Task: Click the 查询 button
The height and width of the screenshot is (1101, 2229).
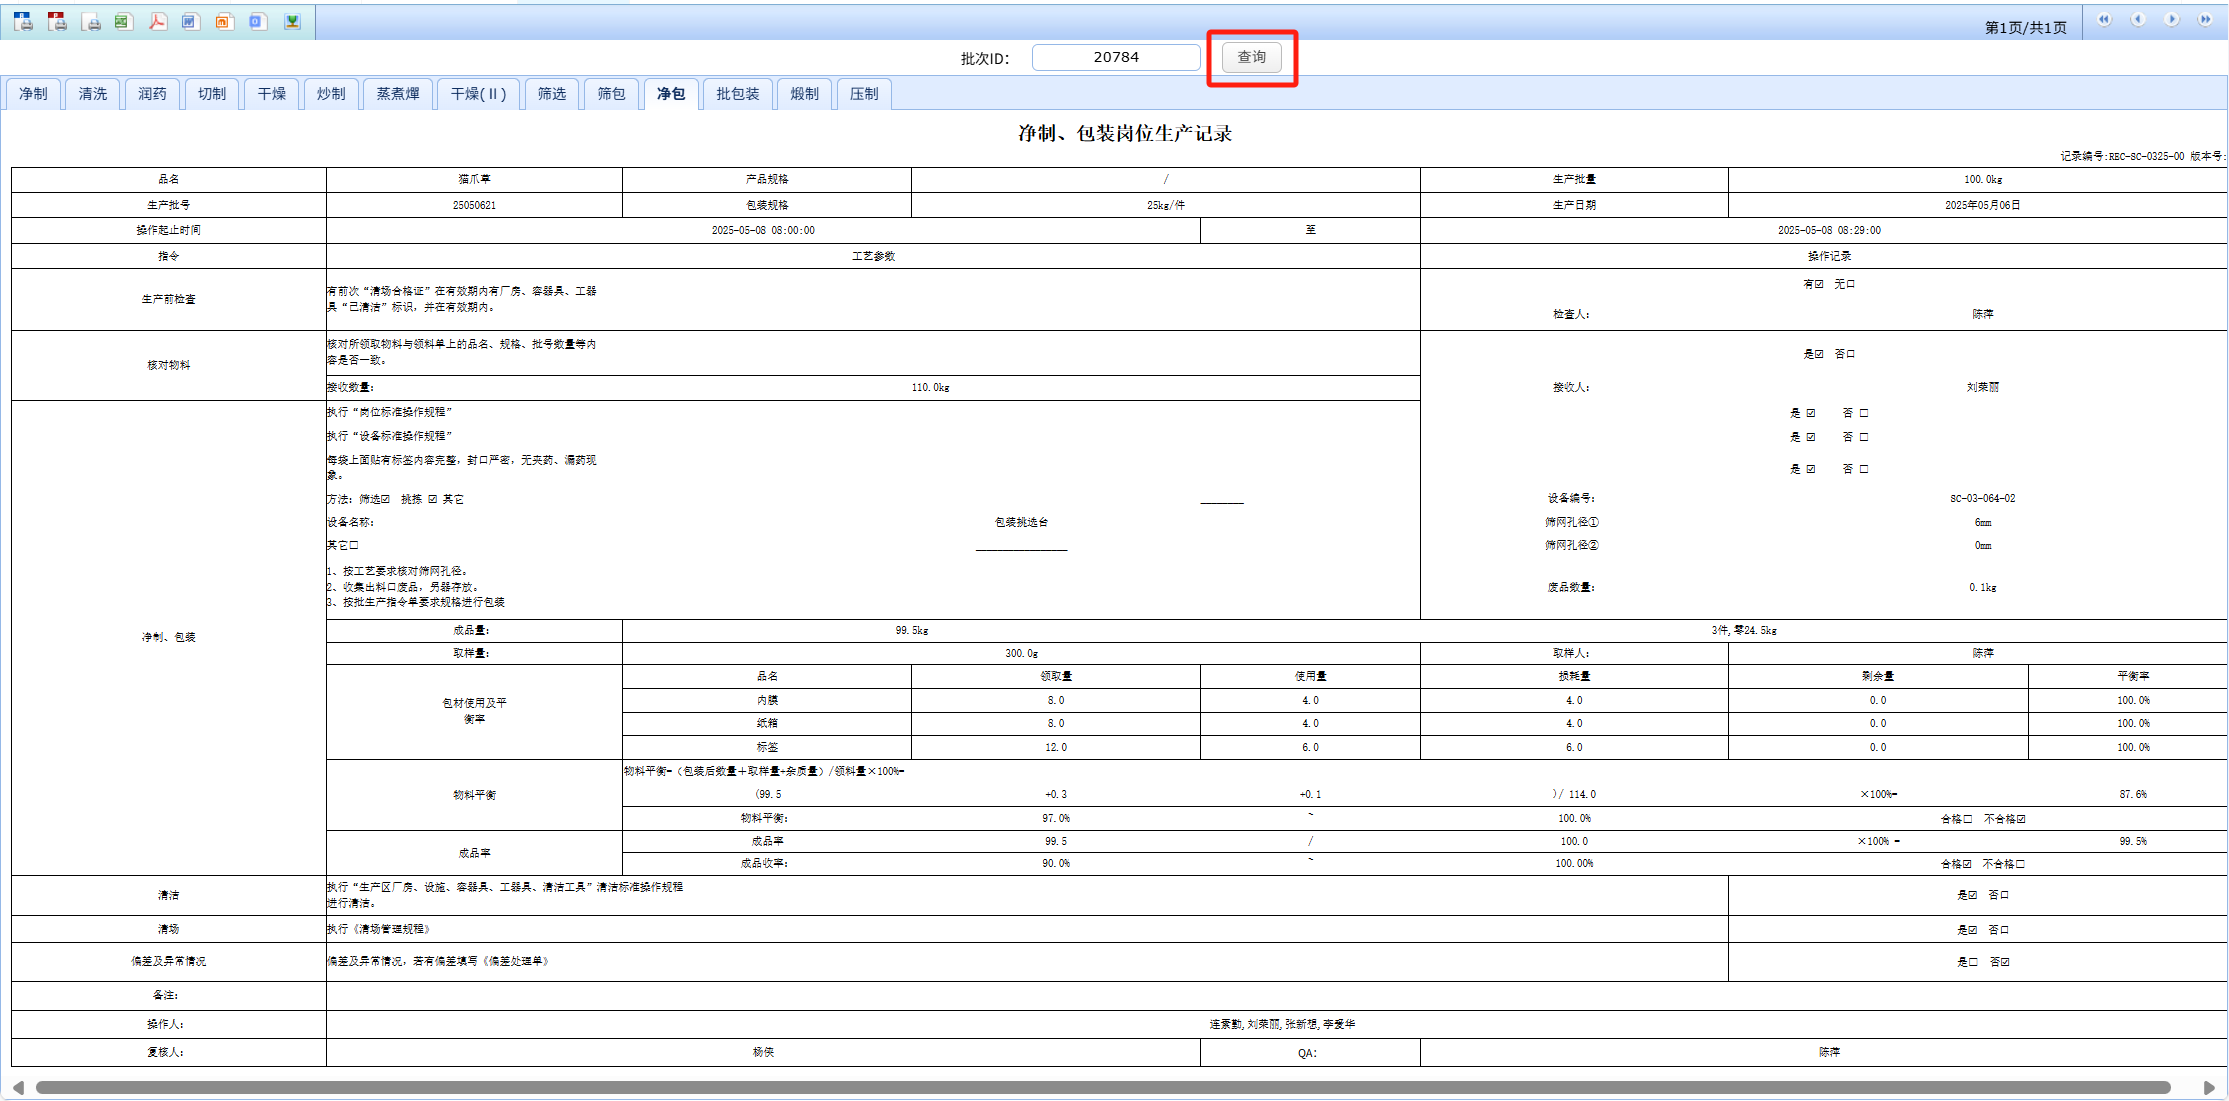Action: [1251, 57]
